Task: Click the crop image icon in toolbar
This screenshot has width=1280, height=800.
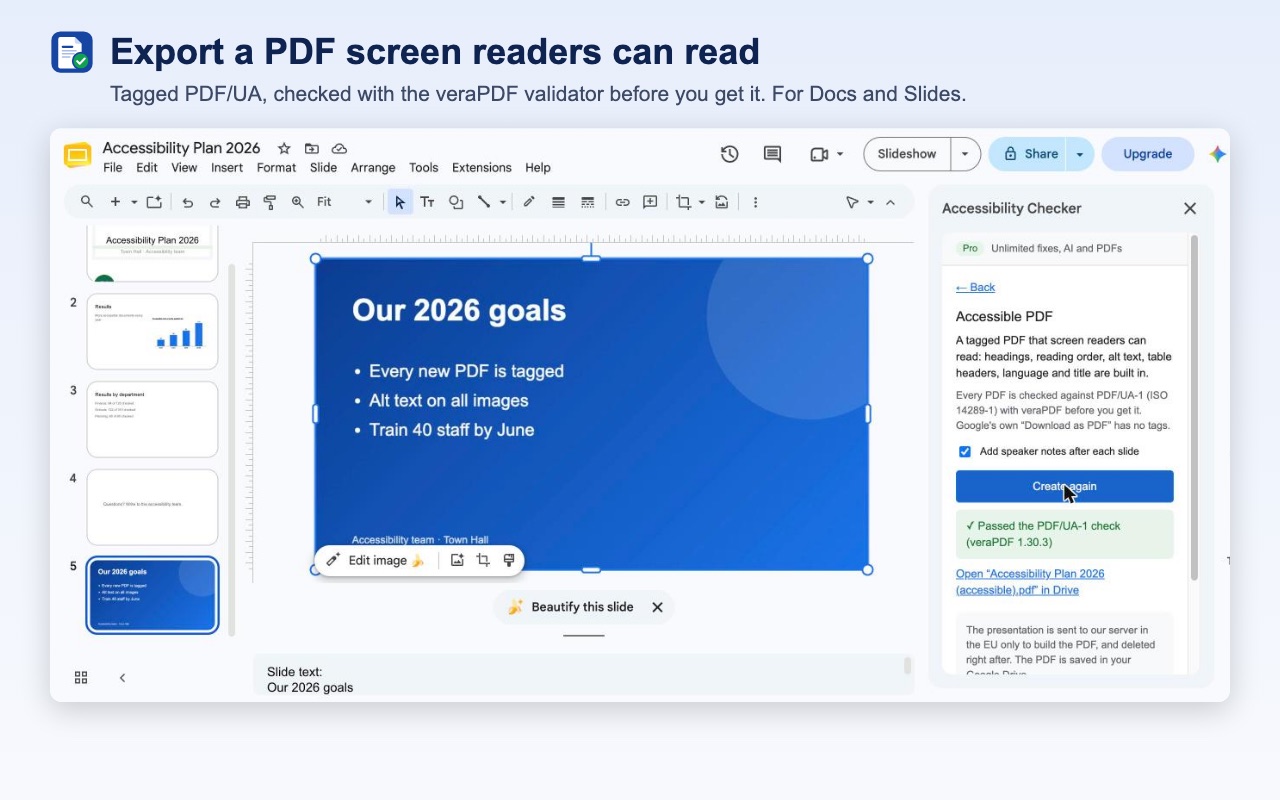Action: (684, 202)
